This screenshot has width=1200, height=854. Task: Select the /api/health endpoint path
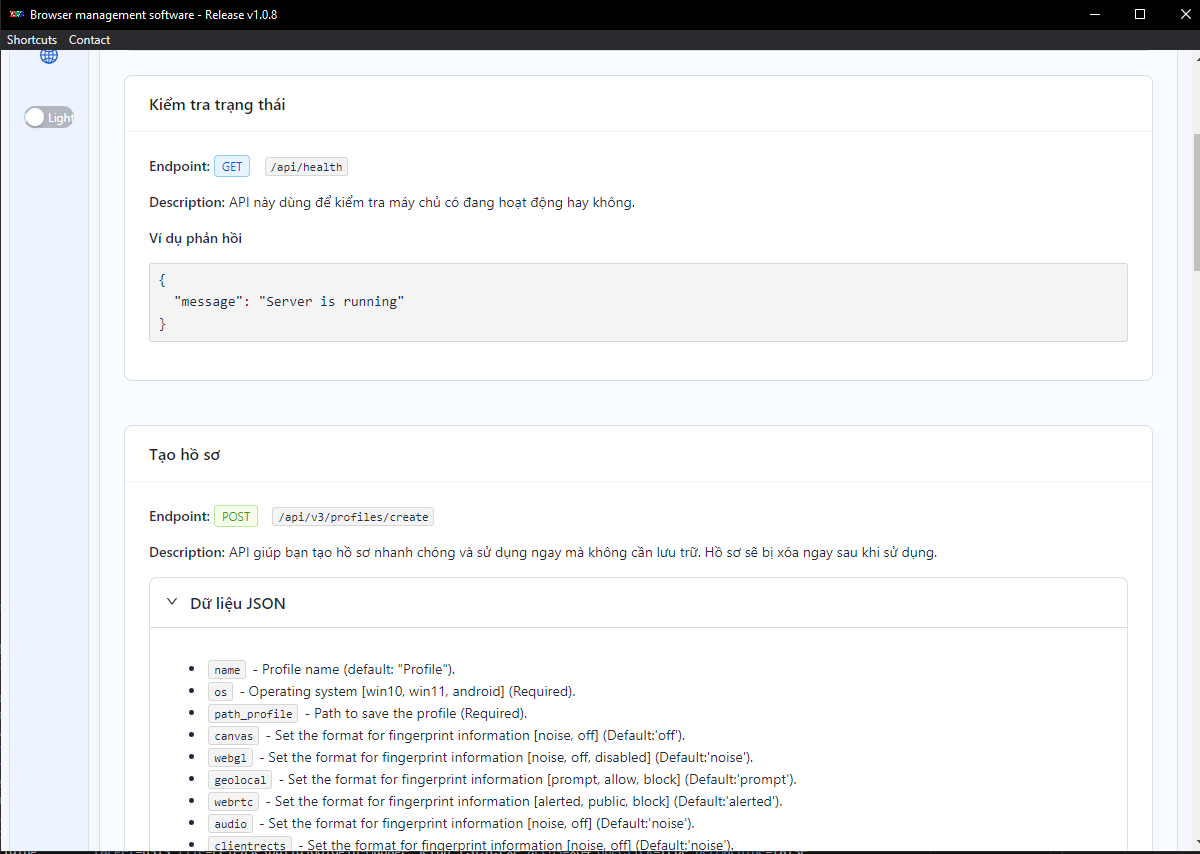[x=306, y=167]
